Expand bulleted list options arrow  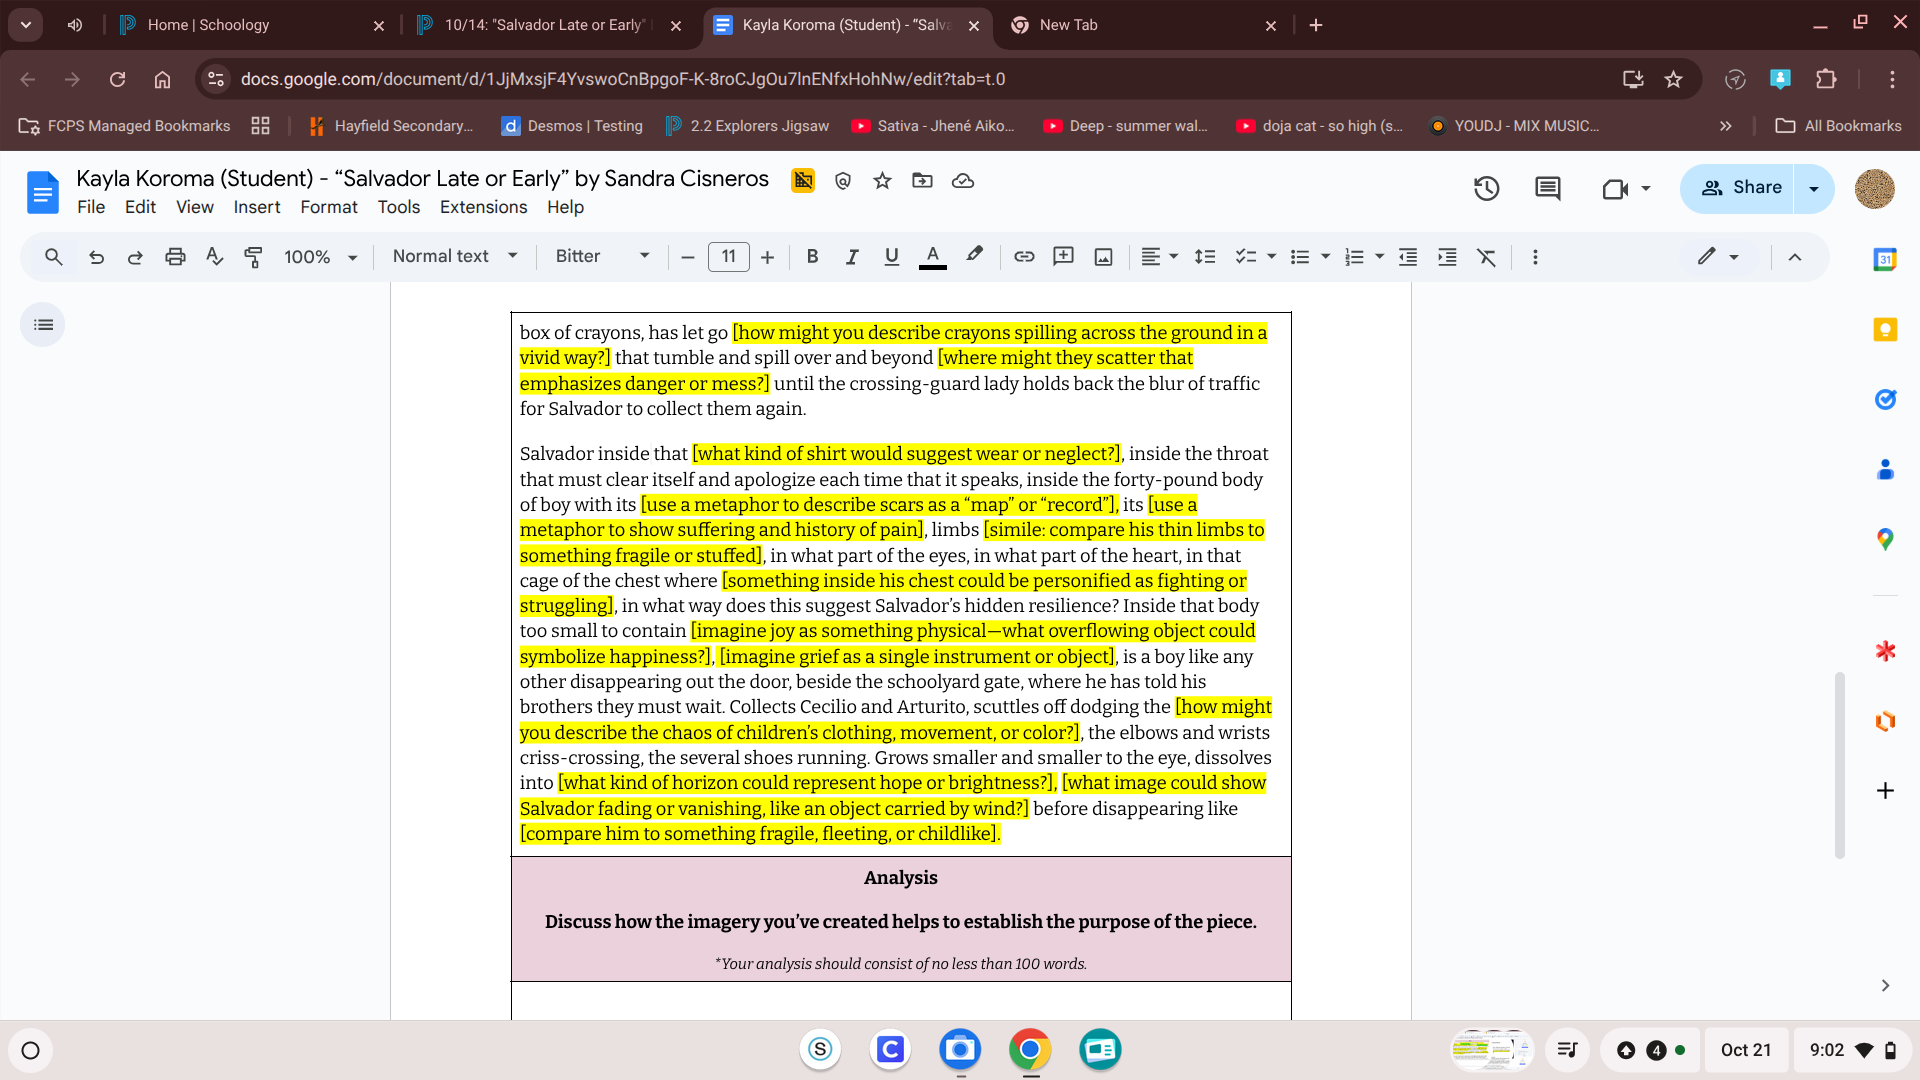click(1325, 257)
